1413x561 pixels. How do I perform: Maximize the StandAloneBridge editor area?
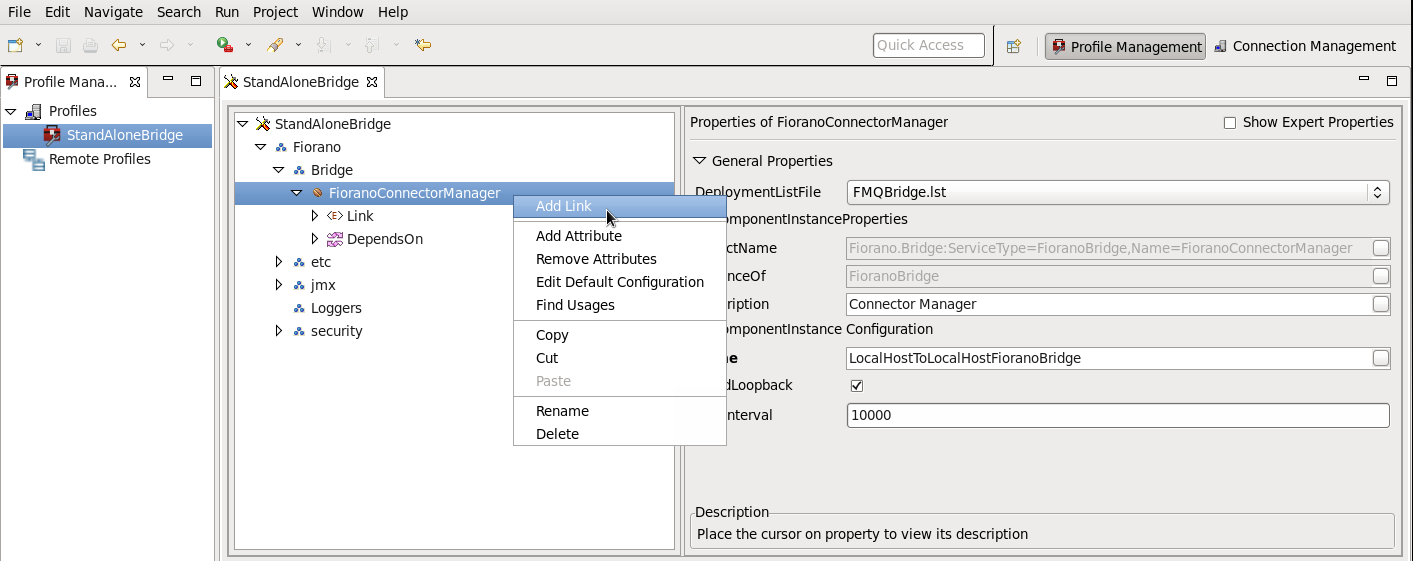coord(1391,81)
